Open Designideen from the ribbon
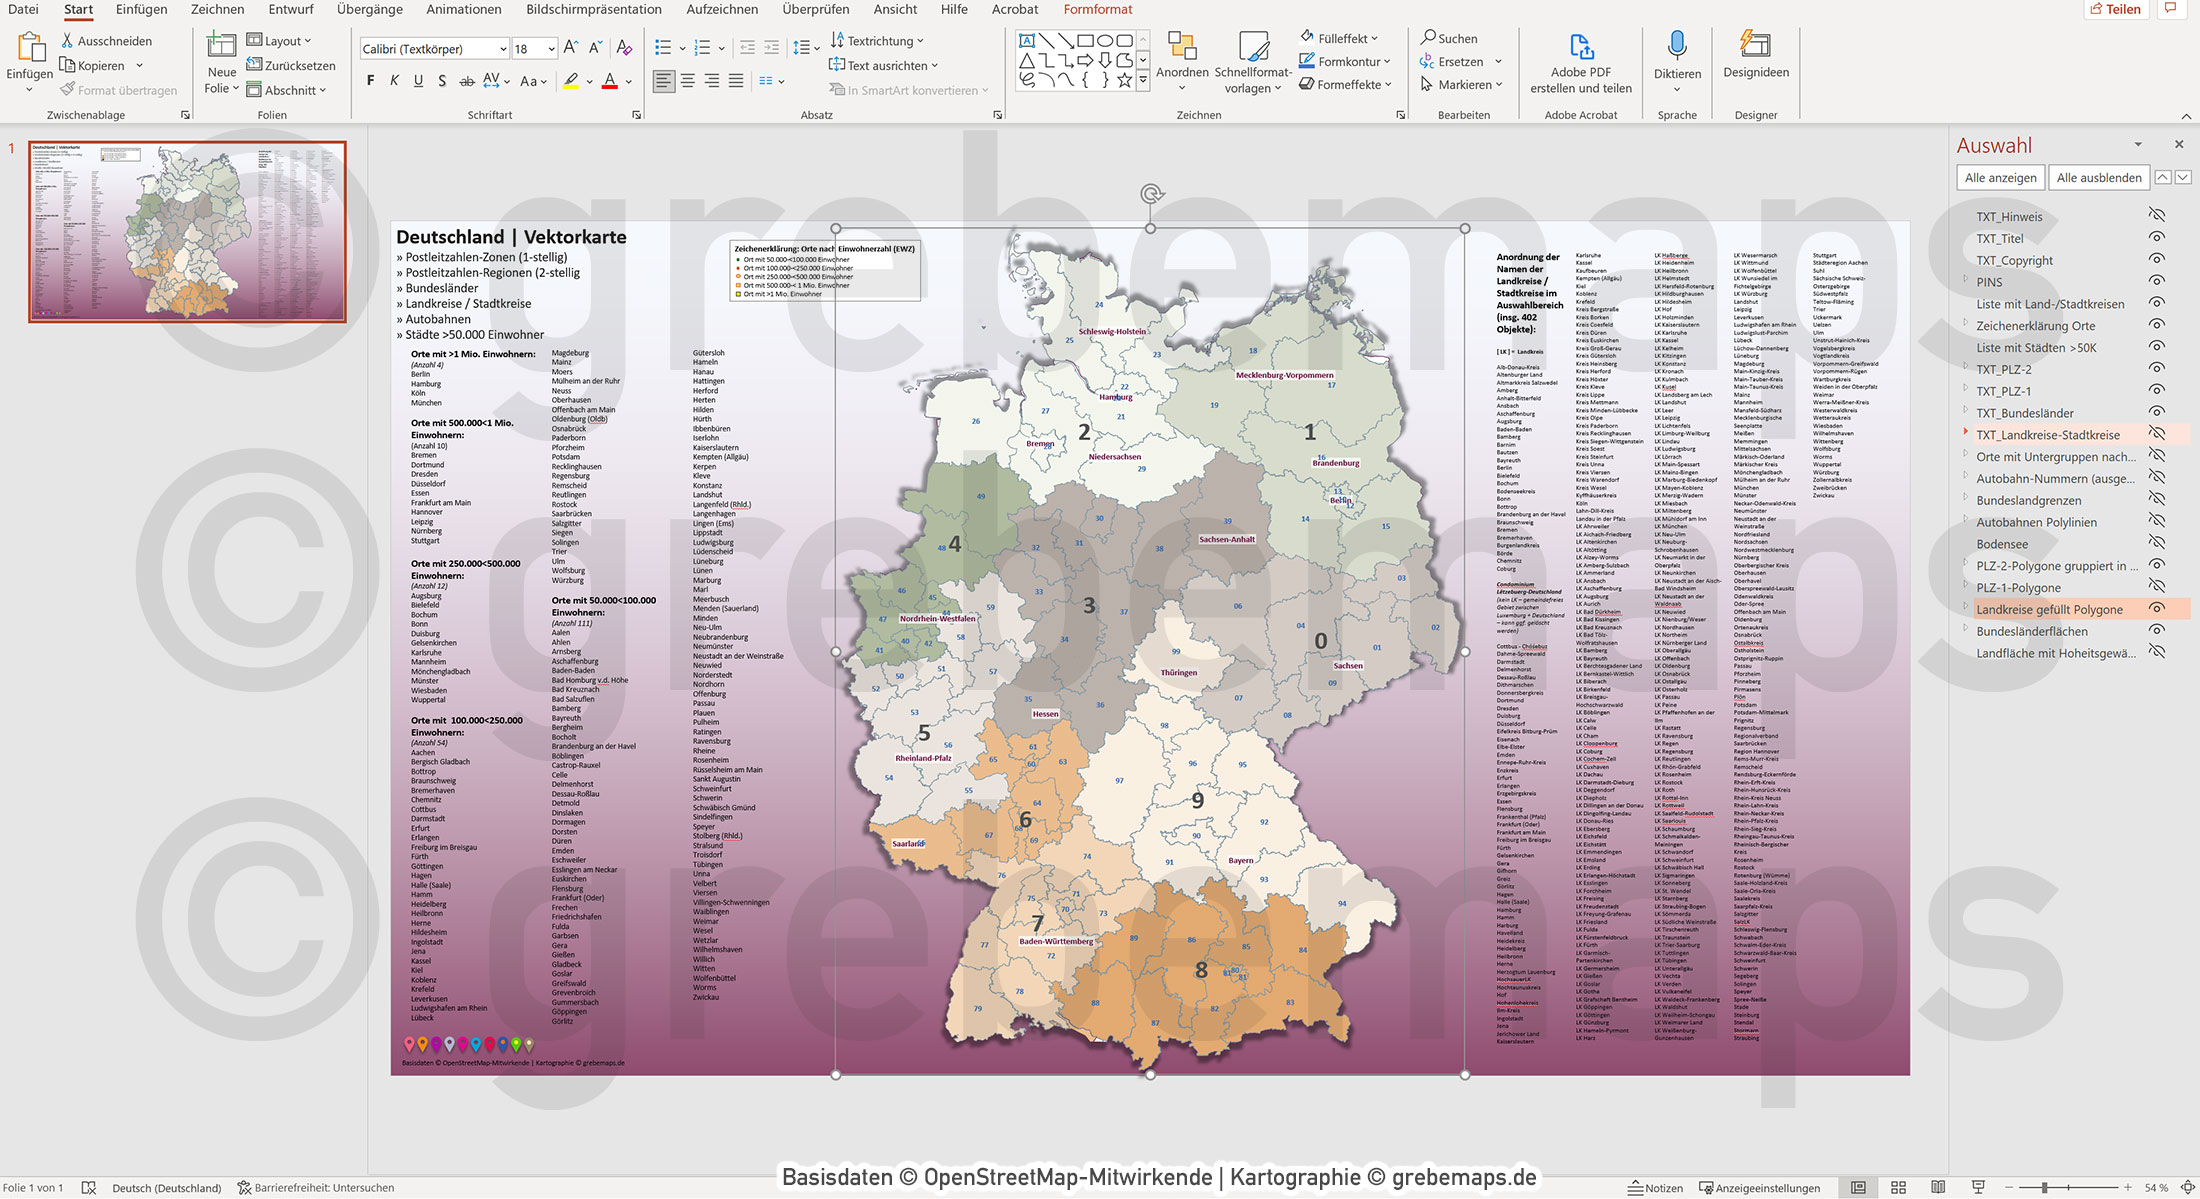 pos(1755,60)
